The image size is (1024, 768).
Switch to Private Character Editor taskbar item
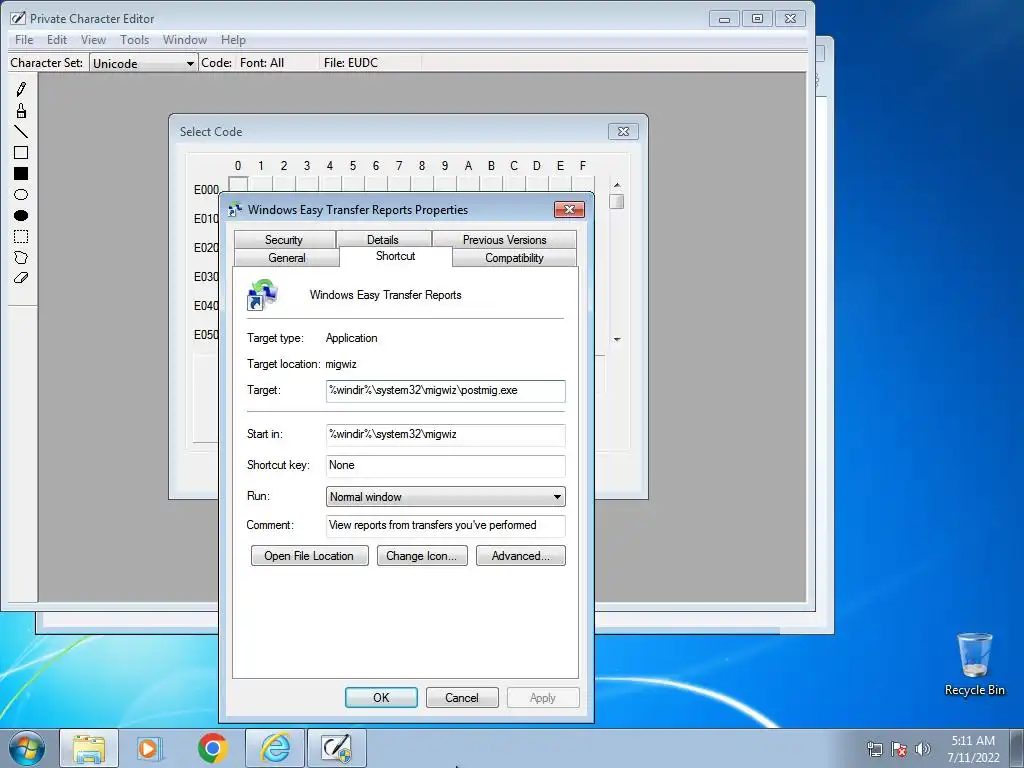(x=337, y=748)
